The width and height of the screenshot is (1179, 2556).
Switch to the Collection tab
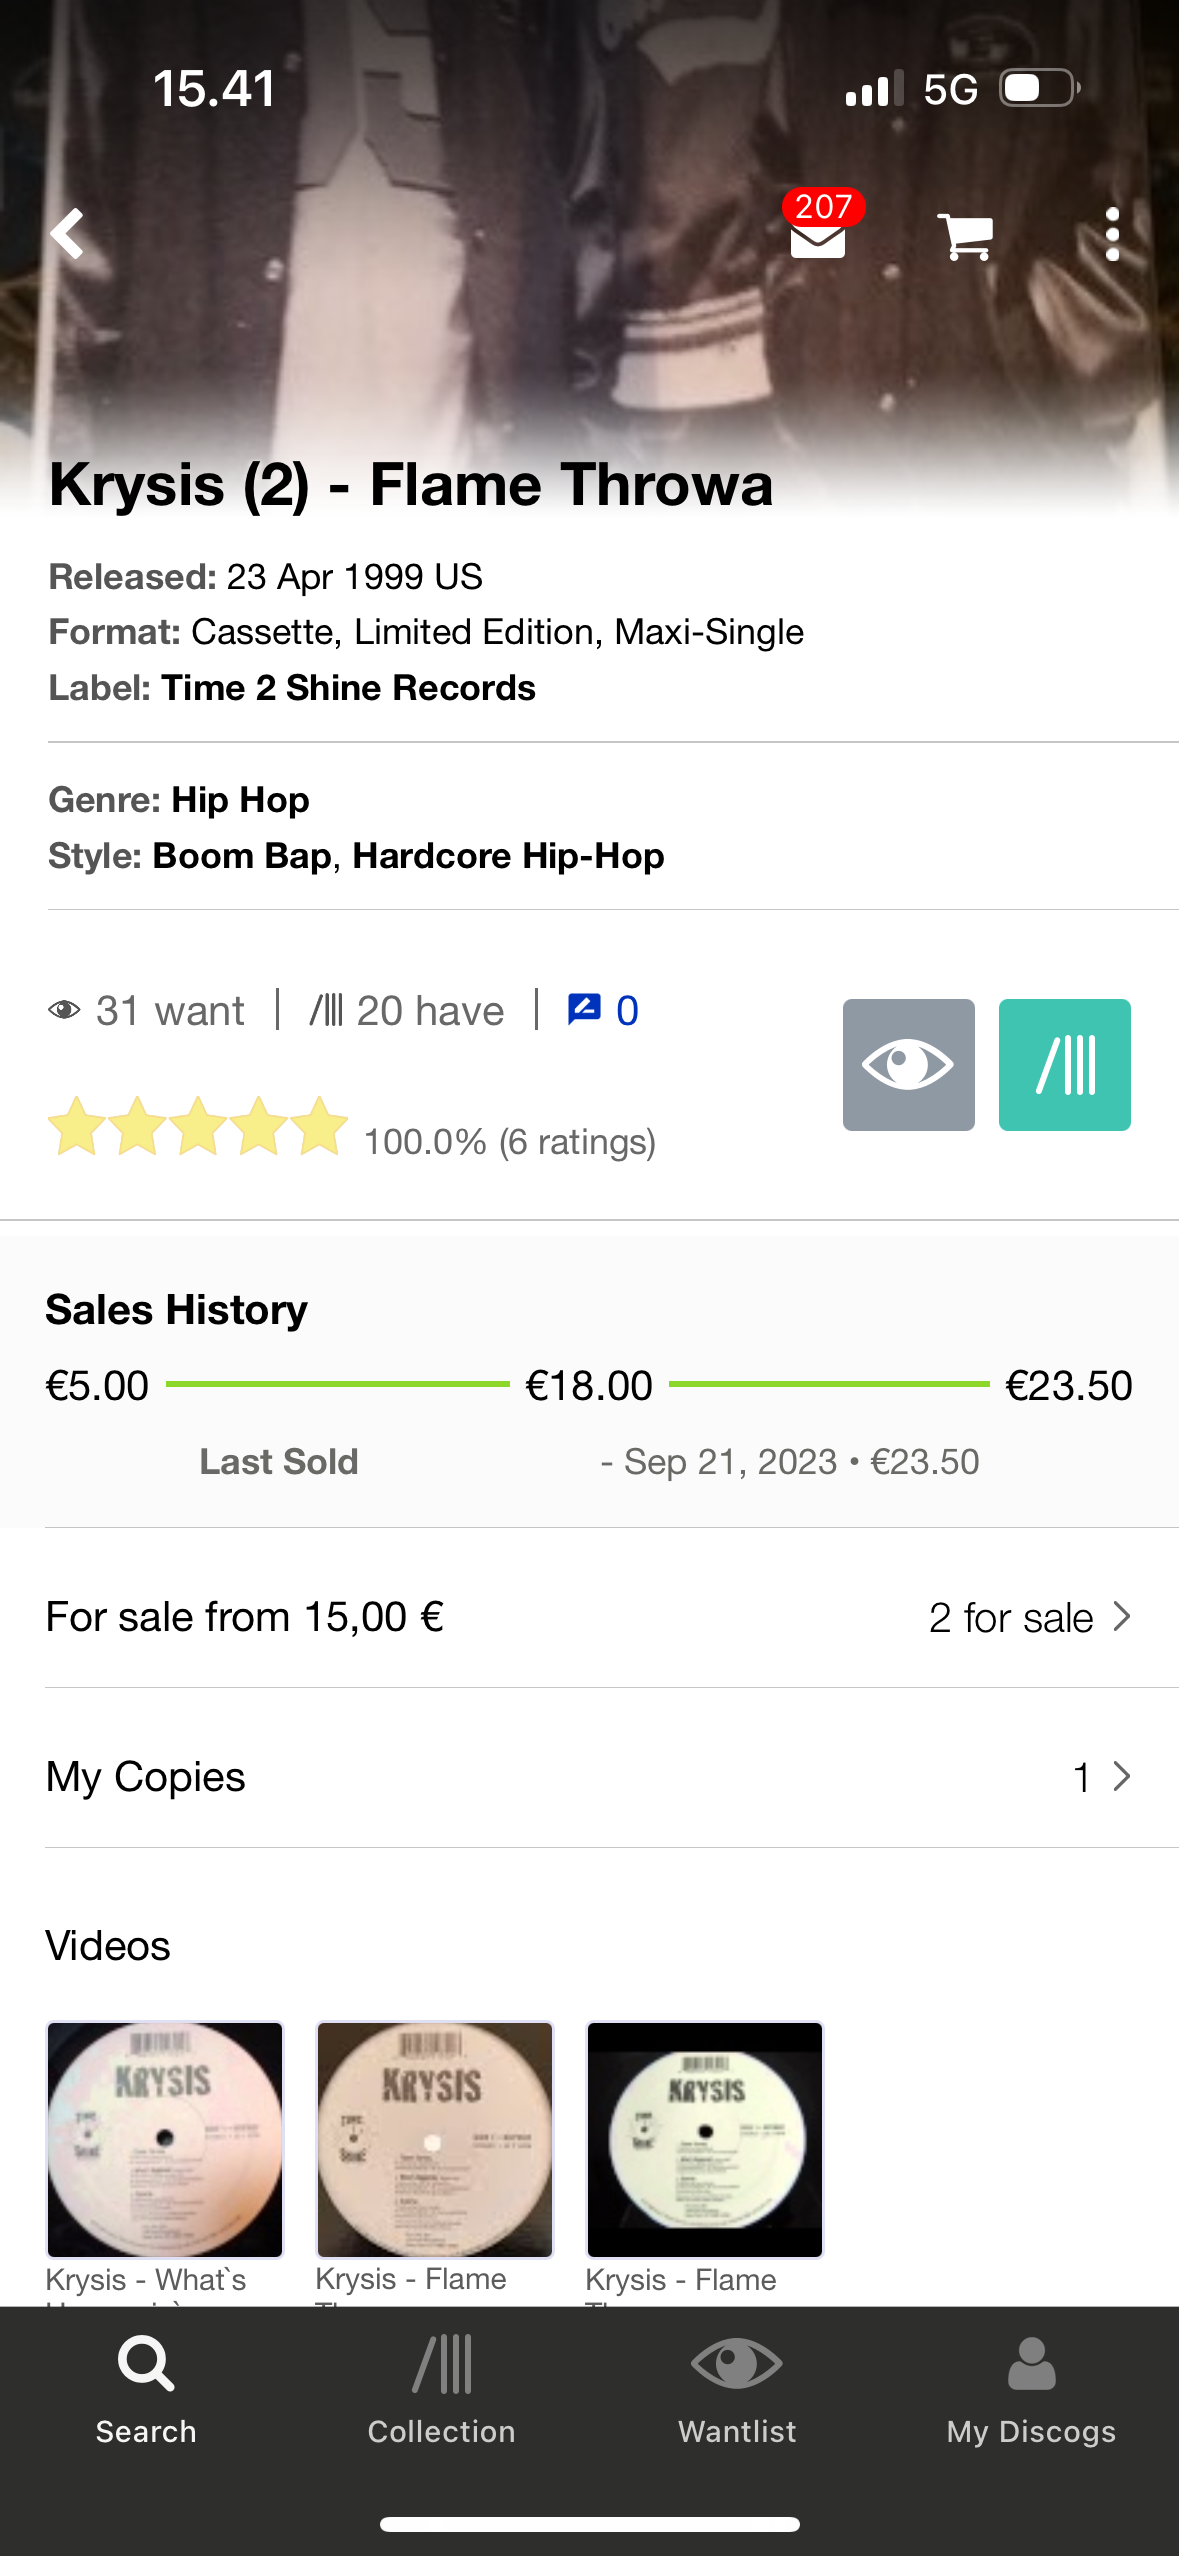(441, 2389)
